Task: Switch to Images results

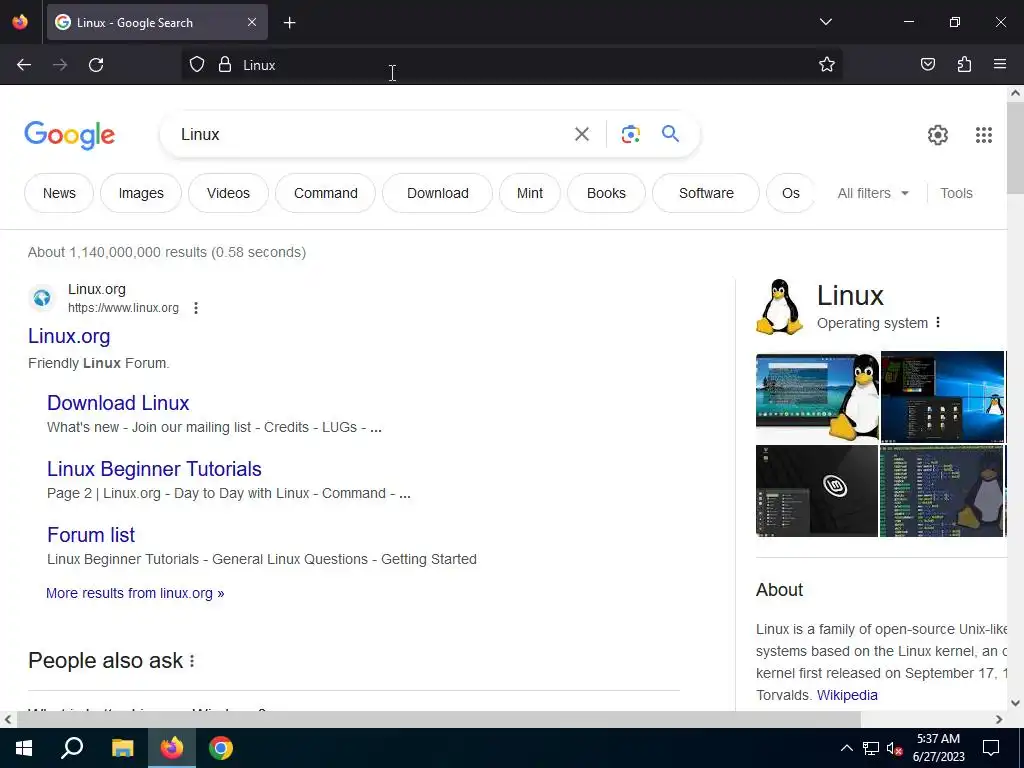Action: [141, 193]
